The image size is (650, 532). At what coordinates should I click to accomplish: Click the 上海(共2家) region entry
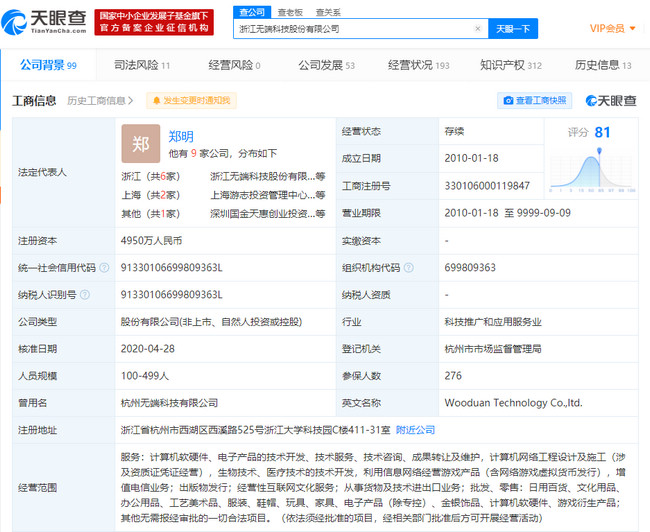[150, 195]
